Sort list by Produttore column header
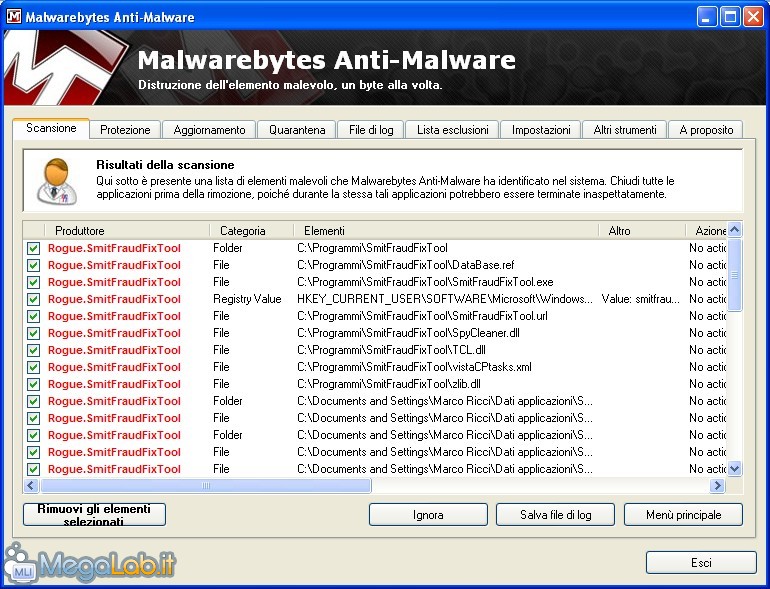The width and height of the screenshot is (770, 589). (127, 230)
